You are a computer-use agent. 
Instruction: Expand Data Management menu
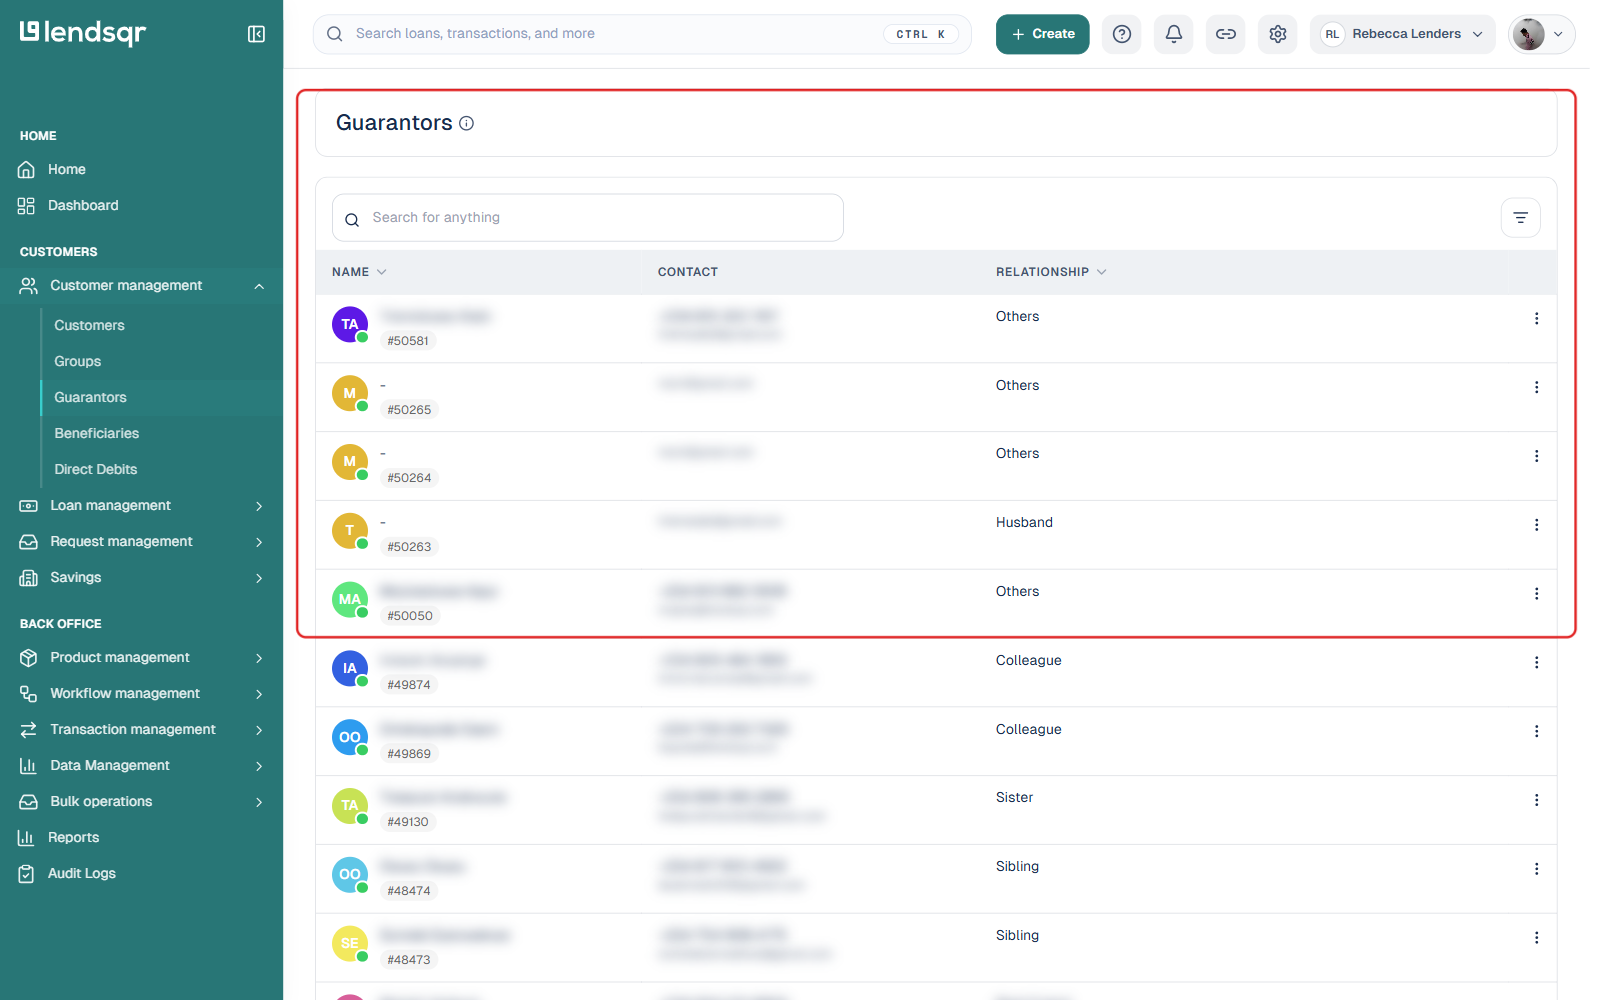click(x=141, y=766)
